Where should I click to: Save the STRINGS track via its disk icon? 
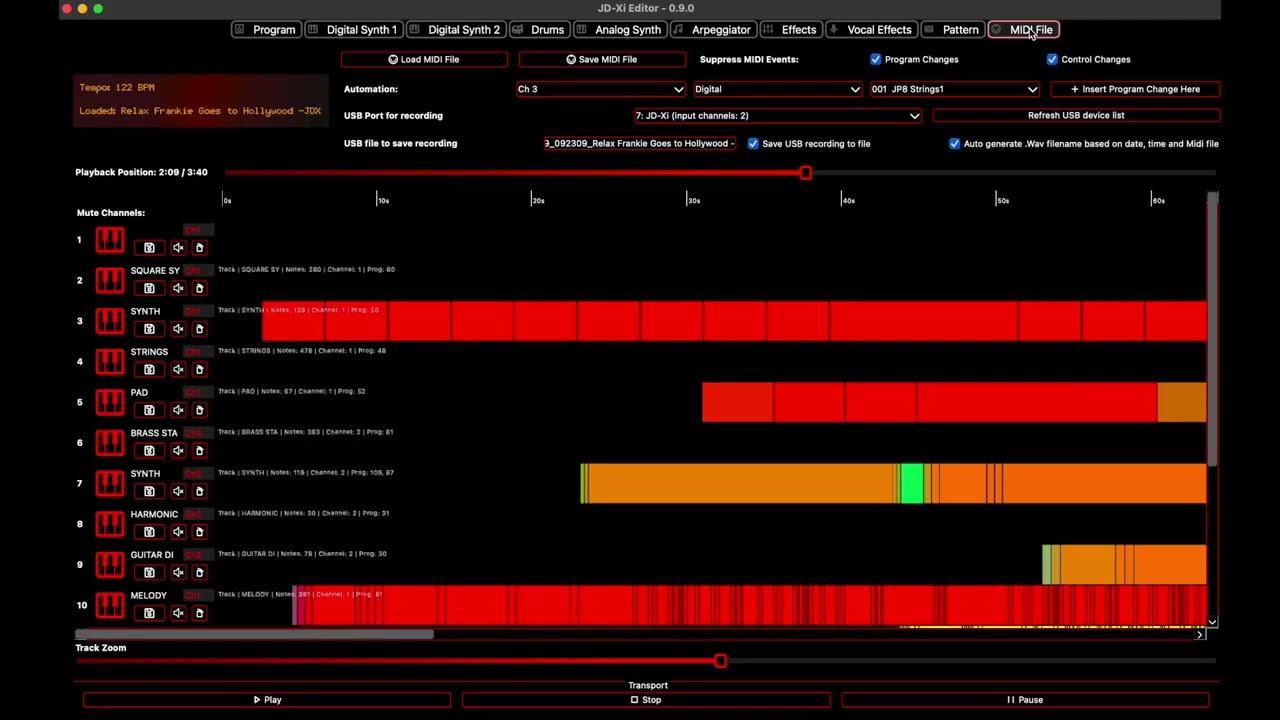(x=149, y=369)
